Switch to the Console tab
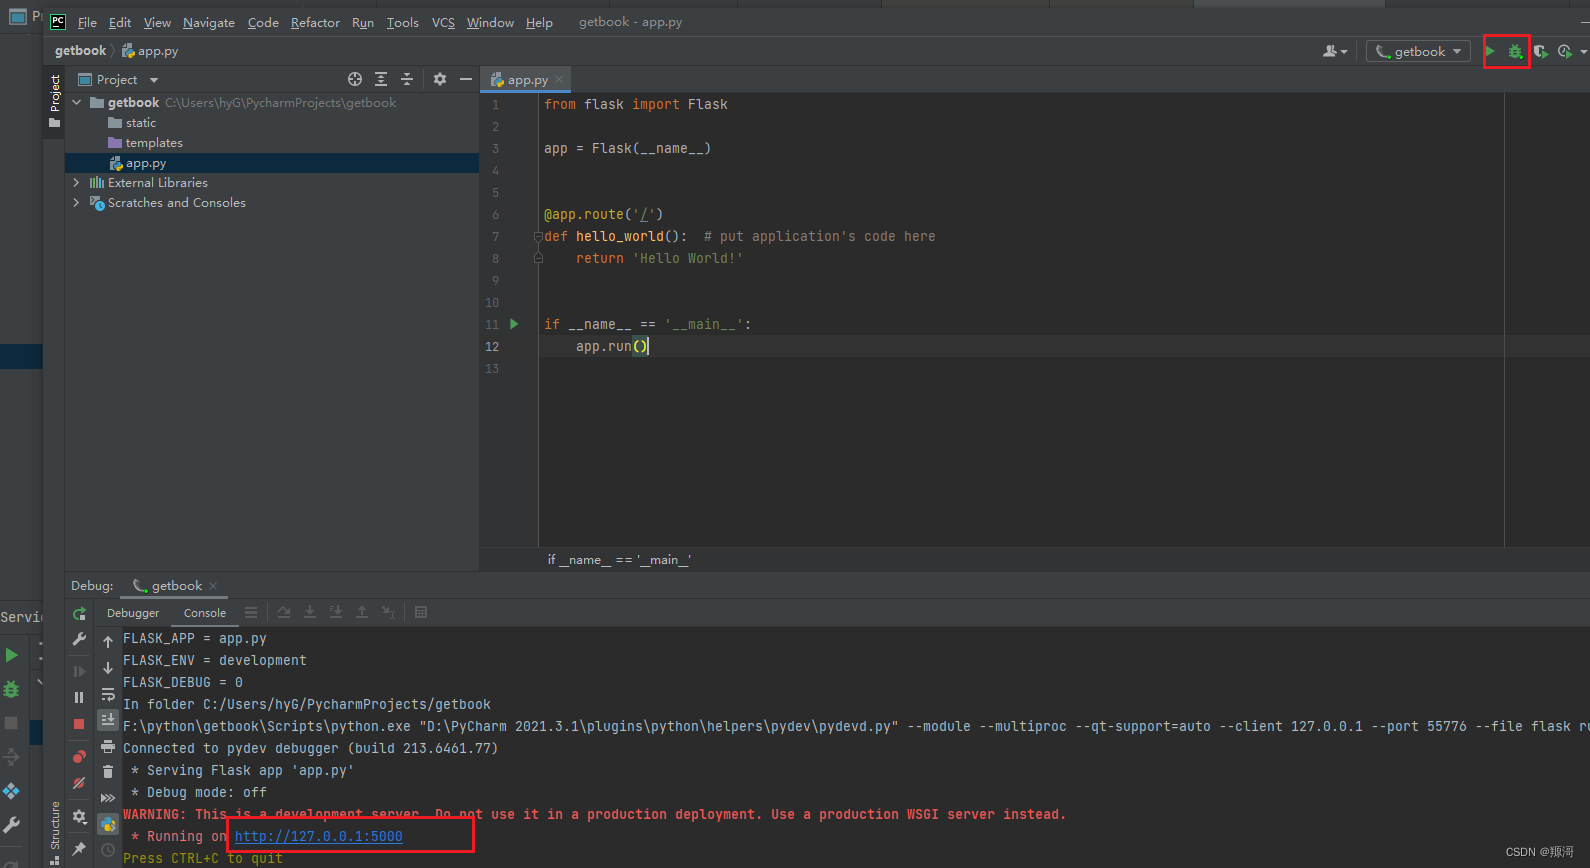This screenshot has height=868, width=1590. coord(205,613)
